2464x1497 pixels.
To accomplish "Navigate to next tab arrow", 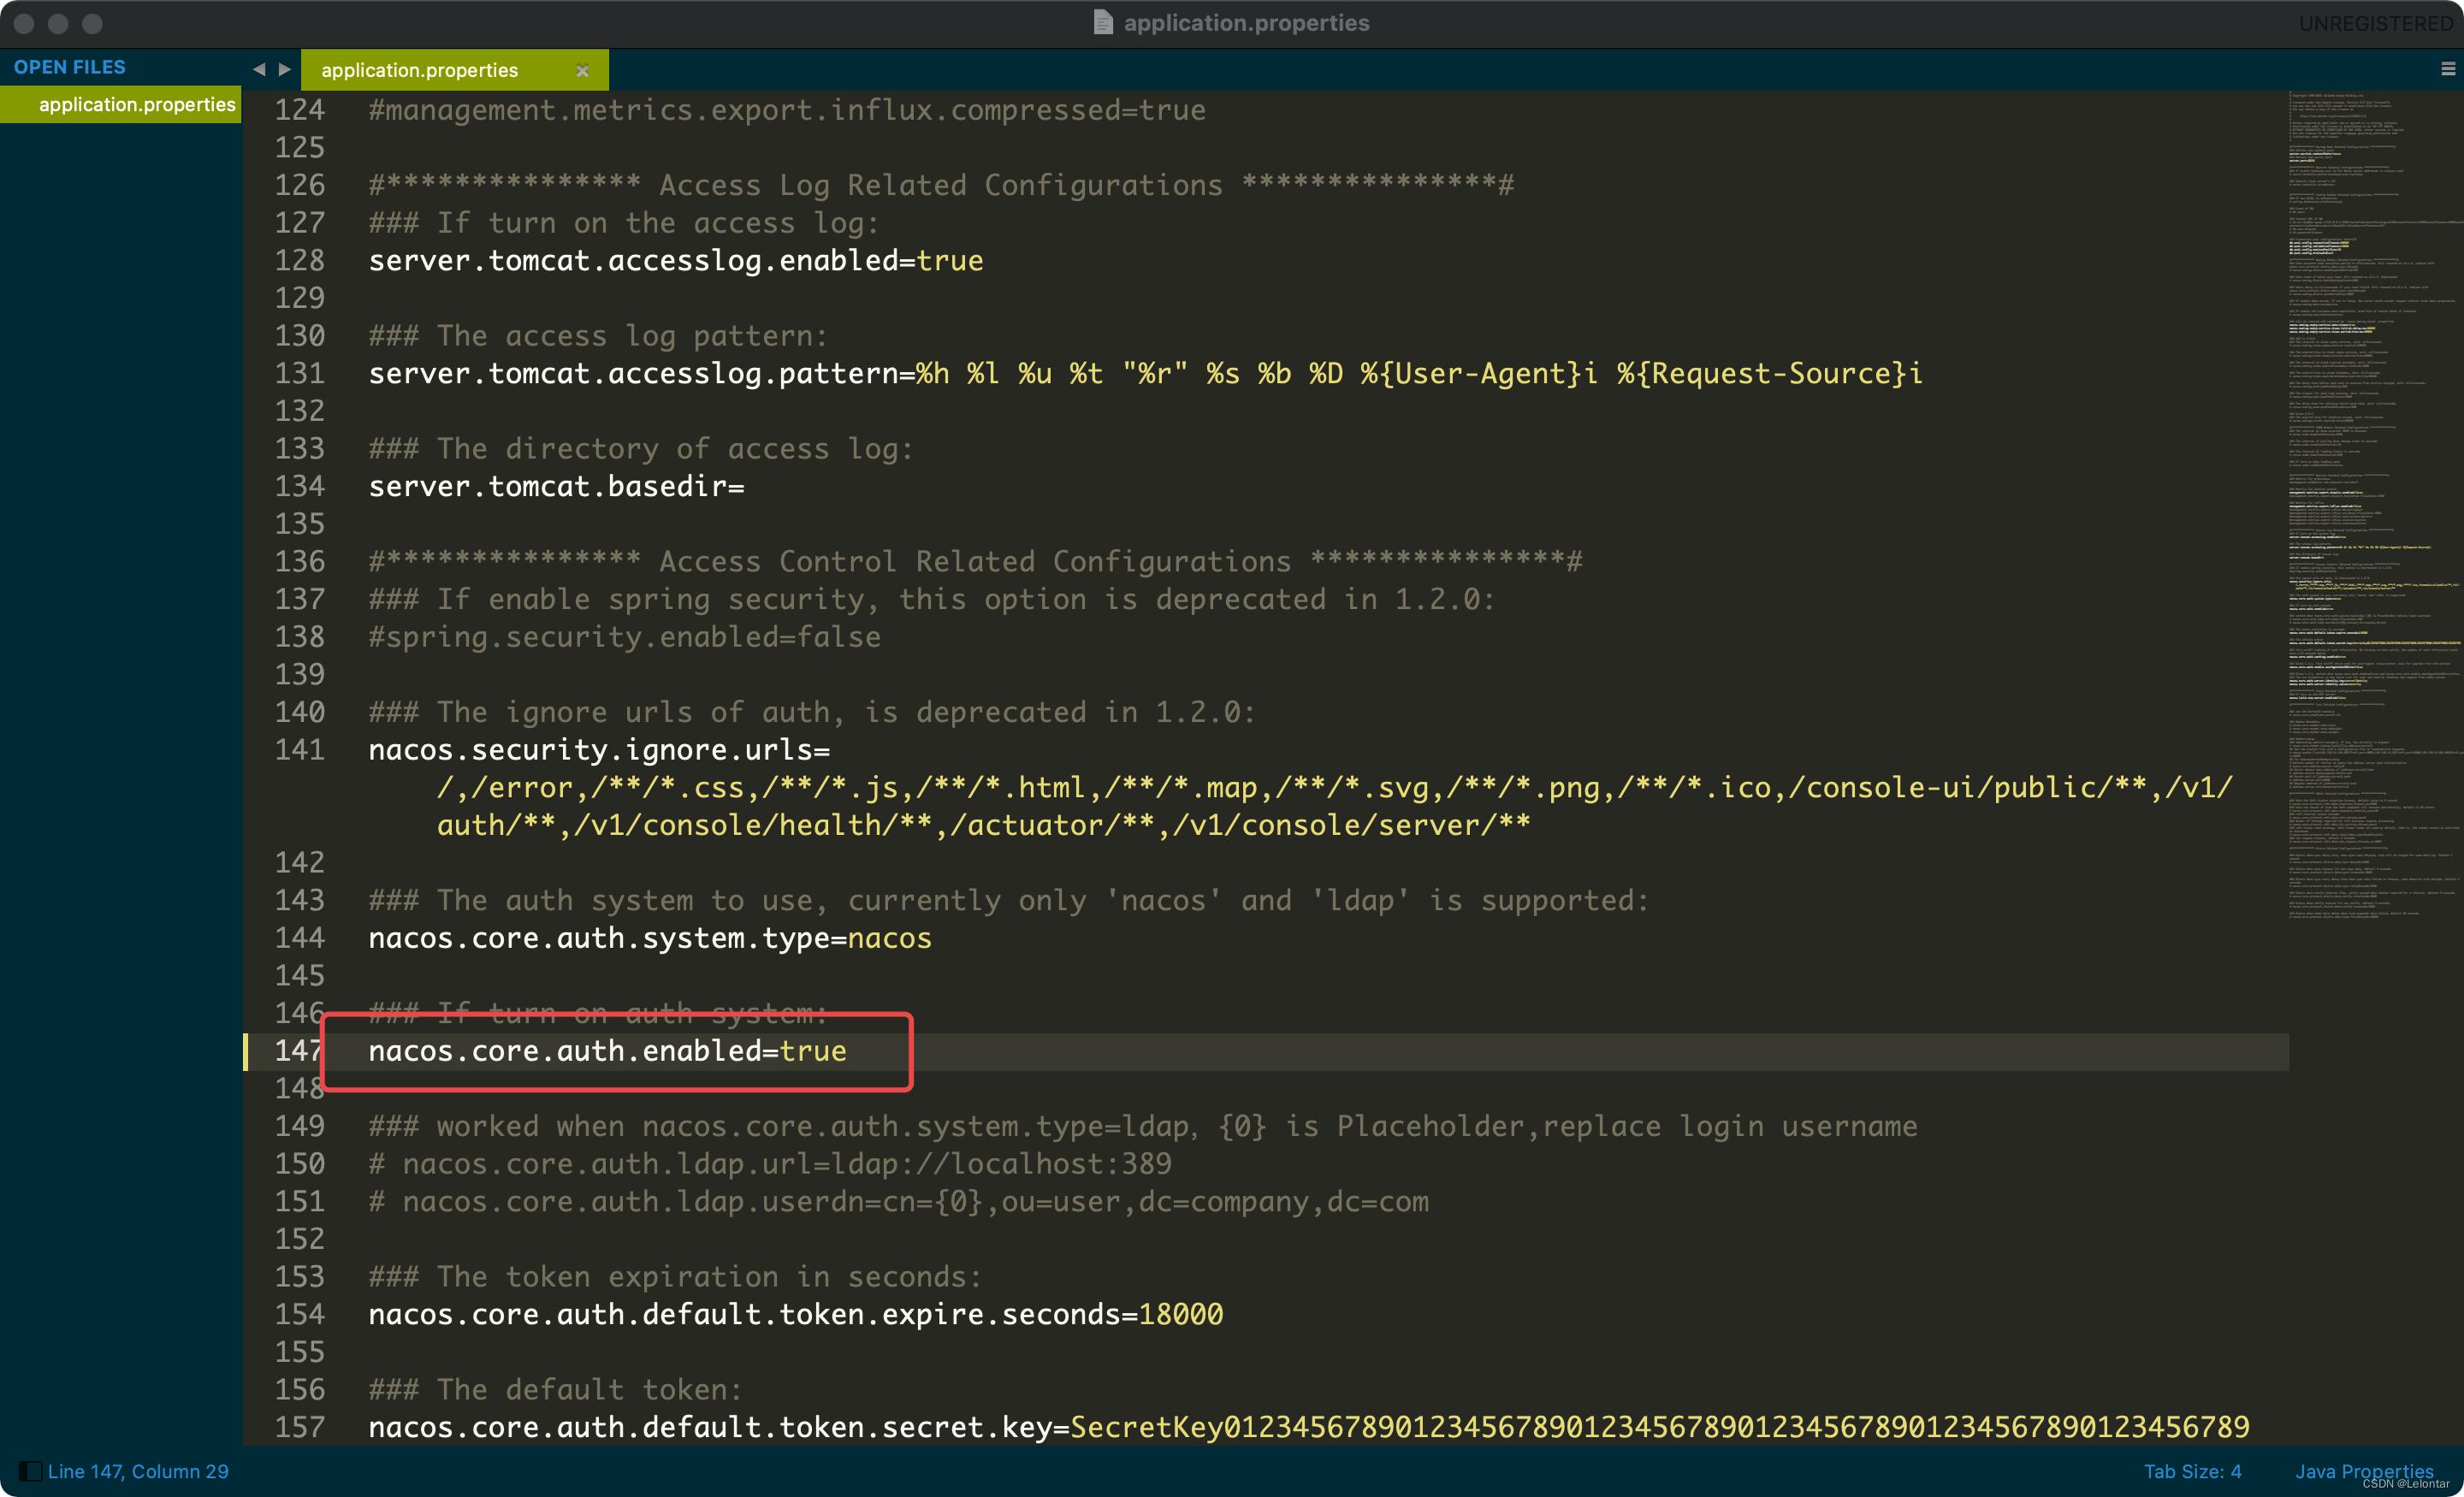I will click(285, 69).
